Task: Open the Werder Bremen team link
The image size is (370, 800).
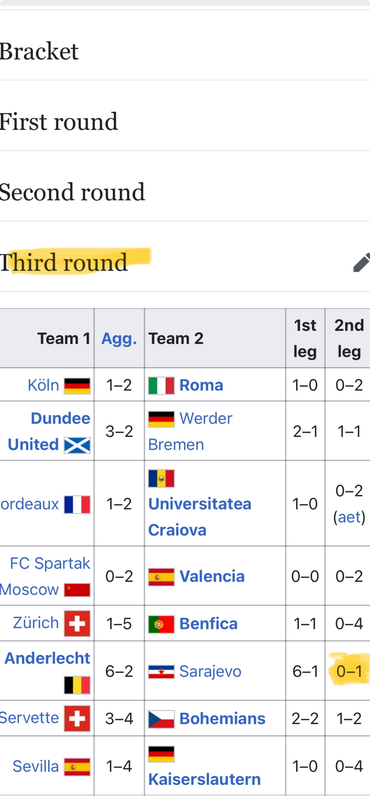Action: point(190,432)
